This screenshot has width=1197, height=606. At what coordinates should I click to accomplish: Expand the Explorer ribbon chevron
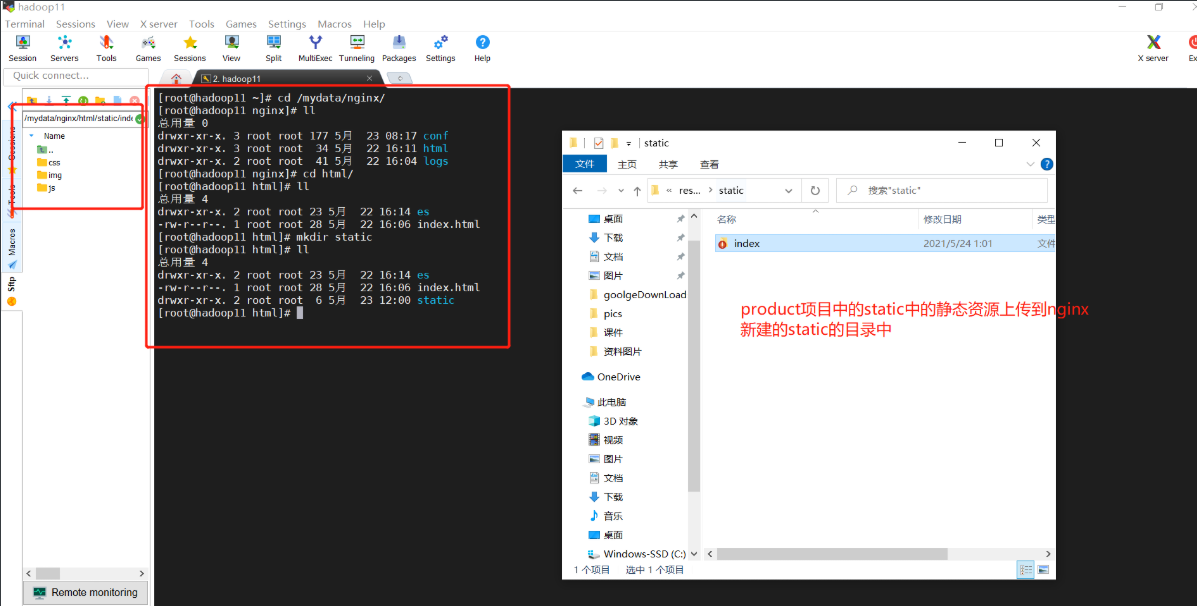(x=1031, y=163)
